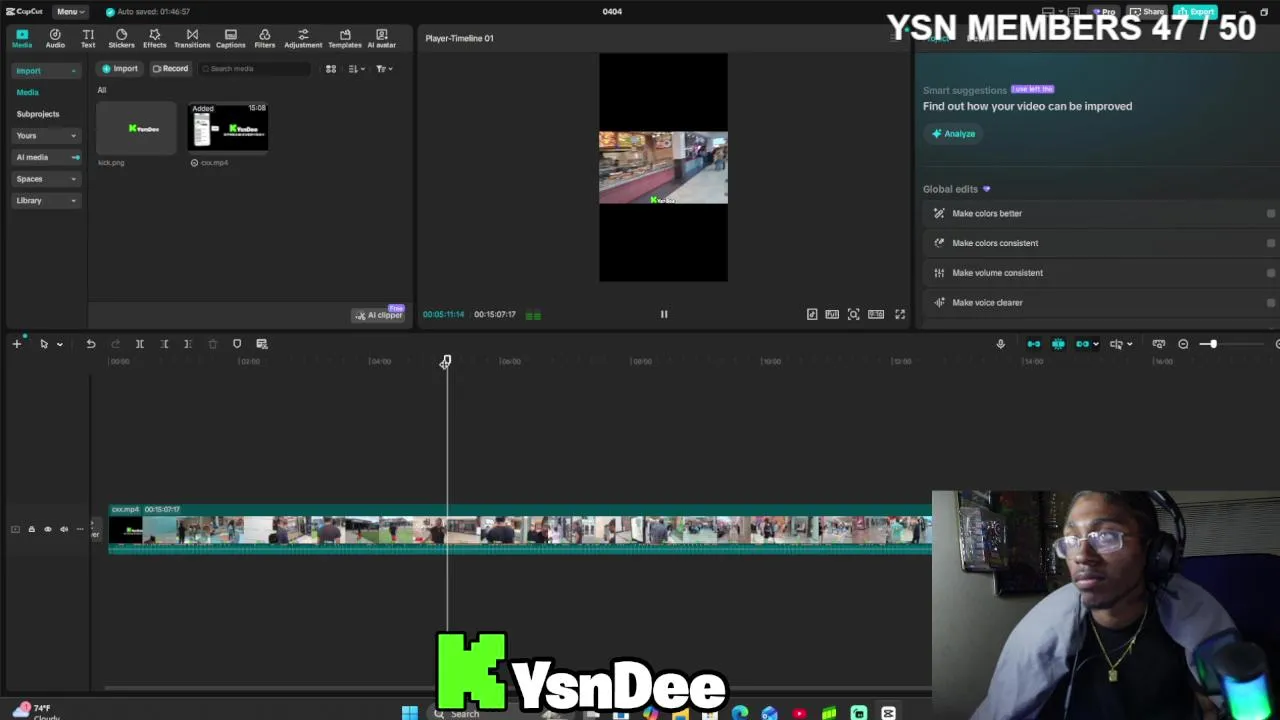Open the Audio tab
Screen dimensions: 1280x720
click(55, 38)
